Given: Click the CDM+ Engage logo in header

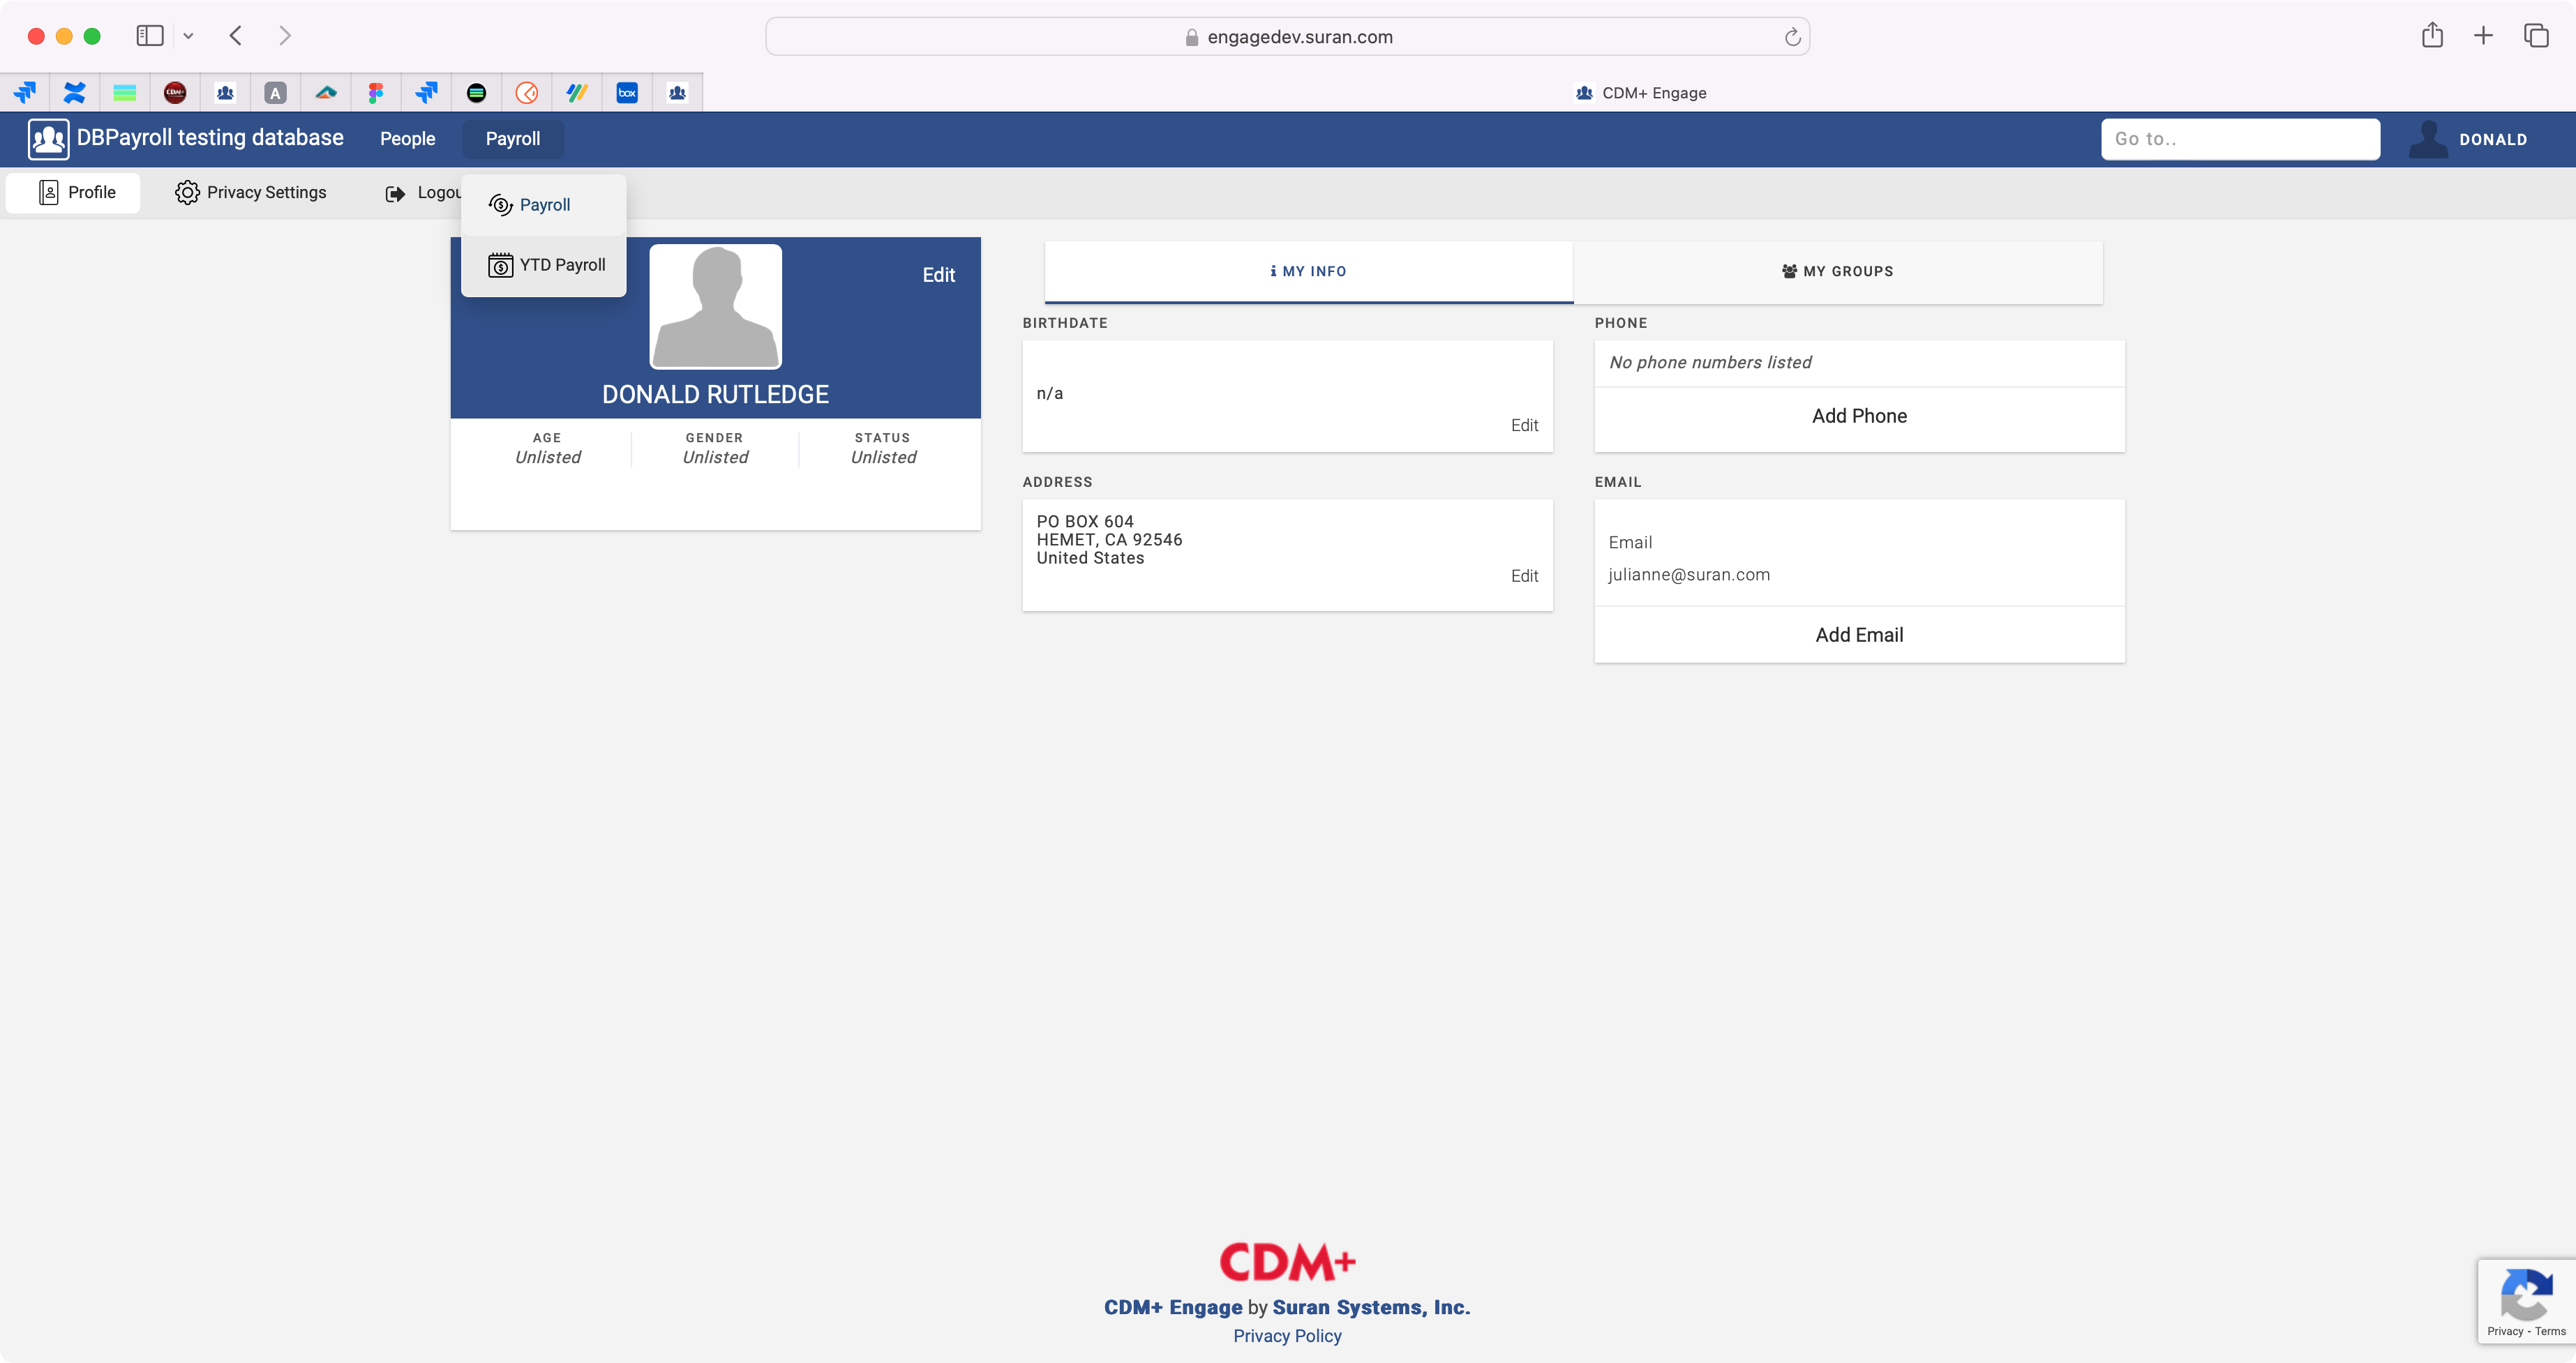Looking at the screenshot, I should click(x=48, y=139).
